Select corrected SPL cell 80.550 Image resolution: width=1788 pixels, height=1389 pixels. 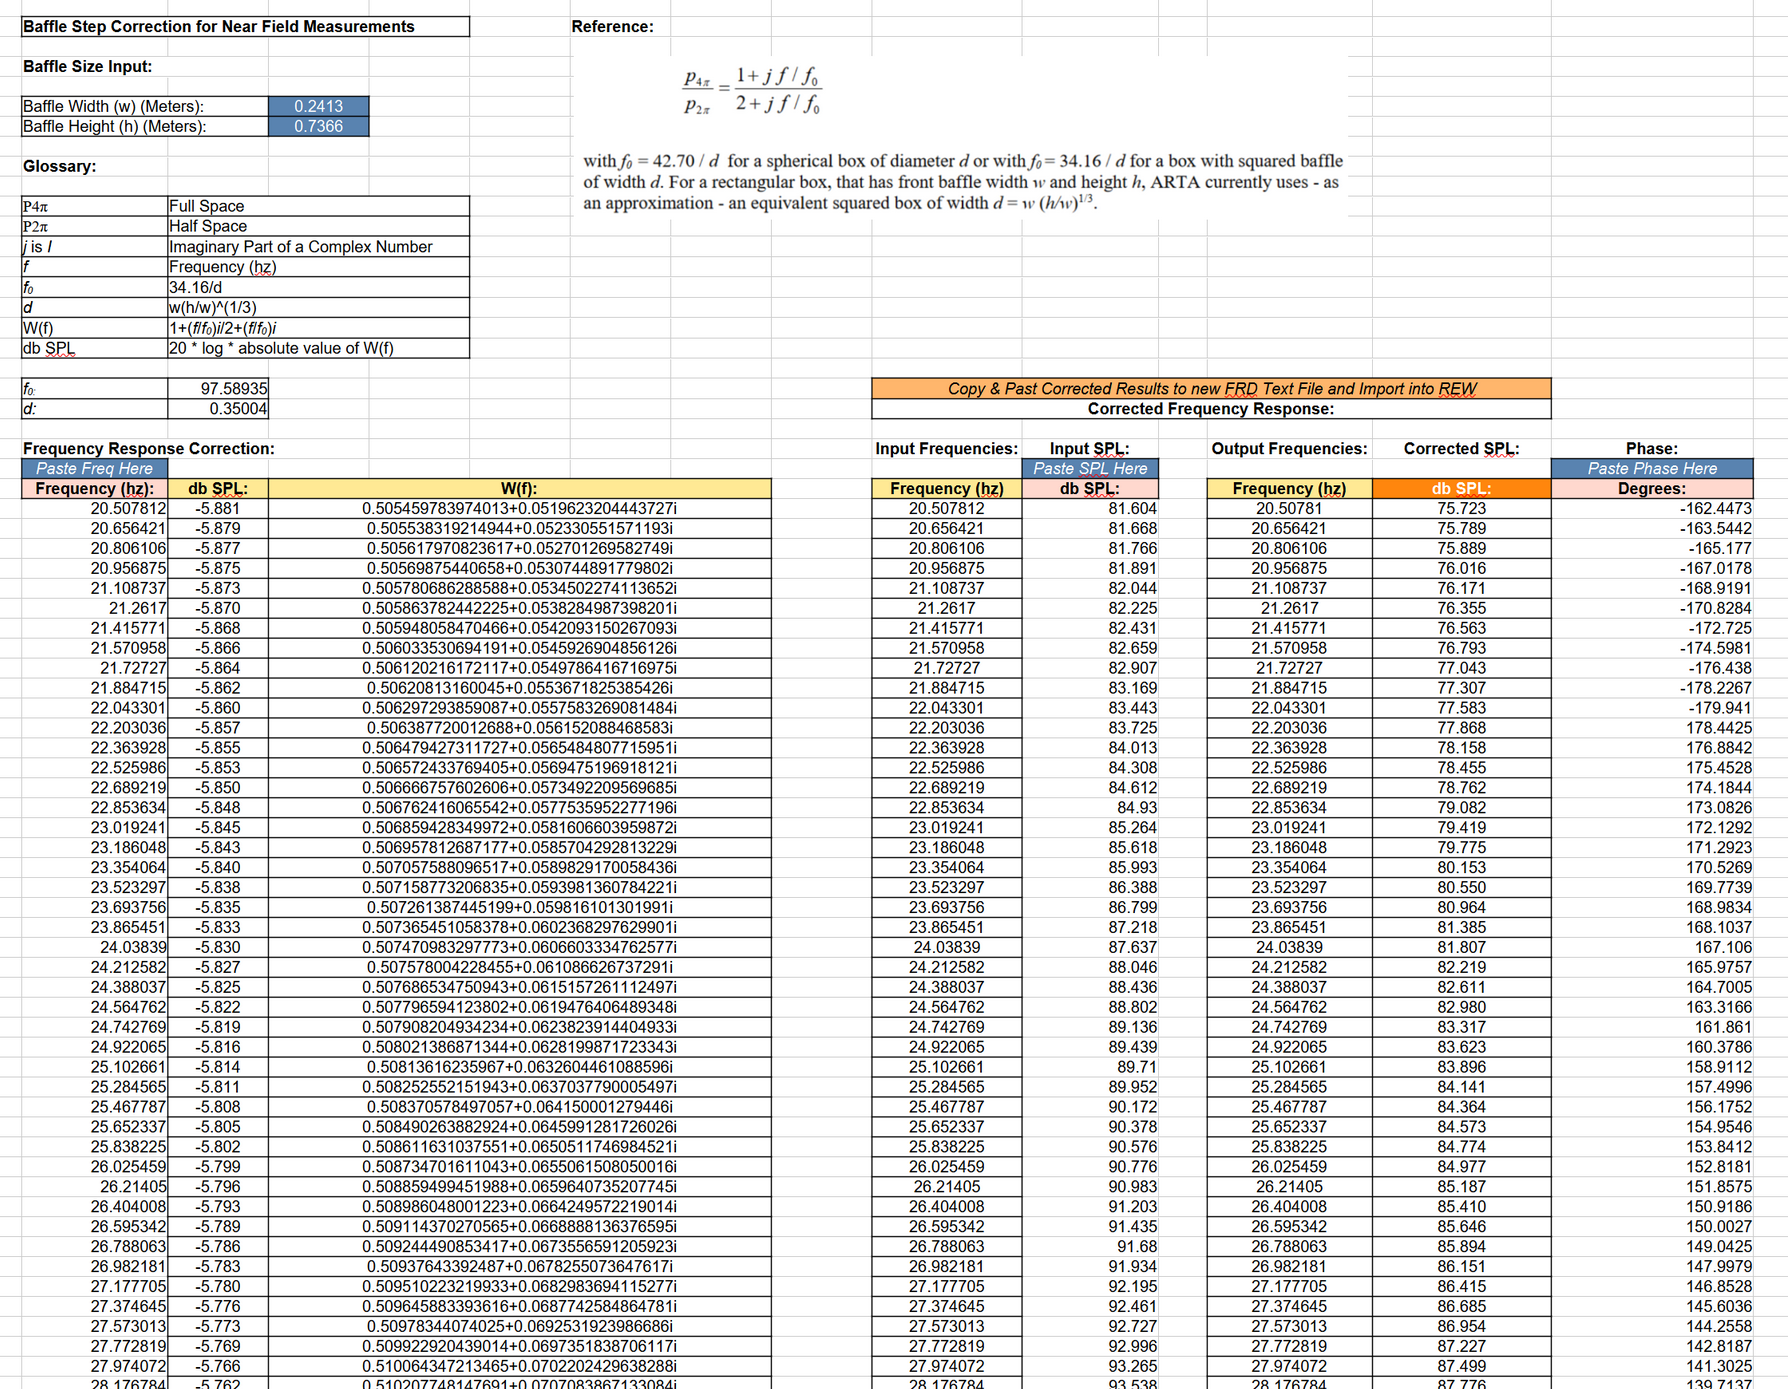(x=1461, y=887)
